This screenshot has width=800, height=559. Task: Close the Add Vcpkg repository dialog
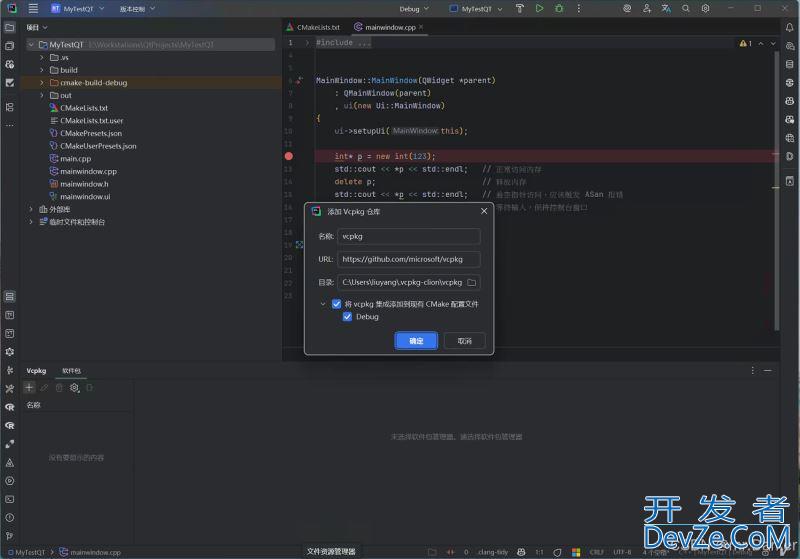click(x=484, y=211)
